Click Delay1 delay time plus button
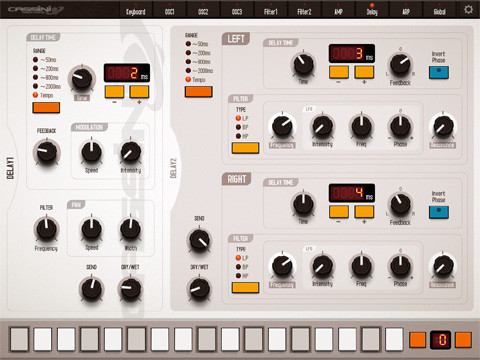480x360 pixels. [139, 92]
